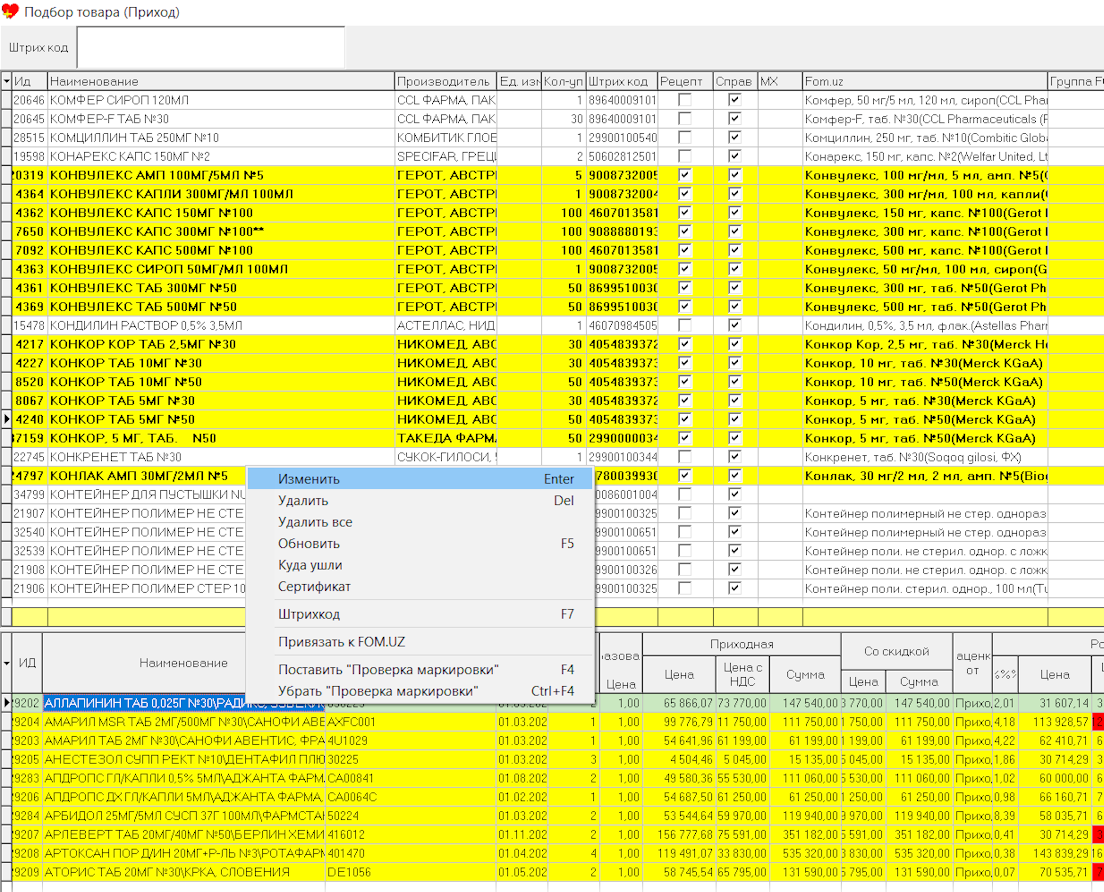The height and width of the screenshot is (892, 1104).
Task: Click the red-highlighted cell in АМАРИЛ MSR row
Action: 1097,722
